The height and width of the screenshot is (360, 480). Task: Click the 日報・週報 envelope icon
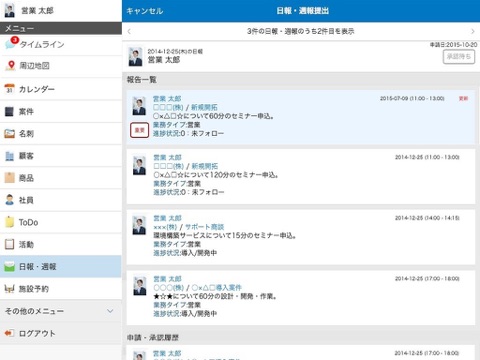[x=10, y=267]
